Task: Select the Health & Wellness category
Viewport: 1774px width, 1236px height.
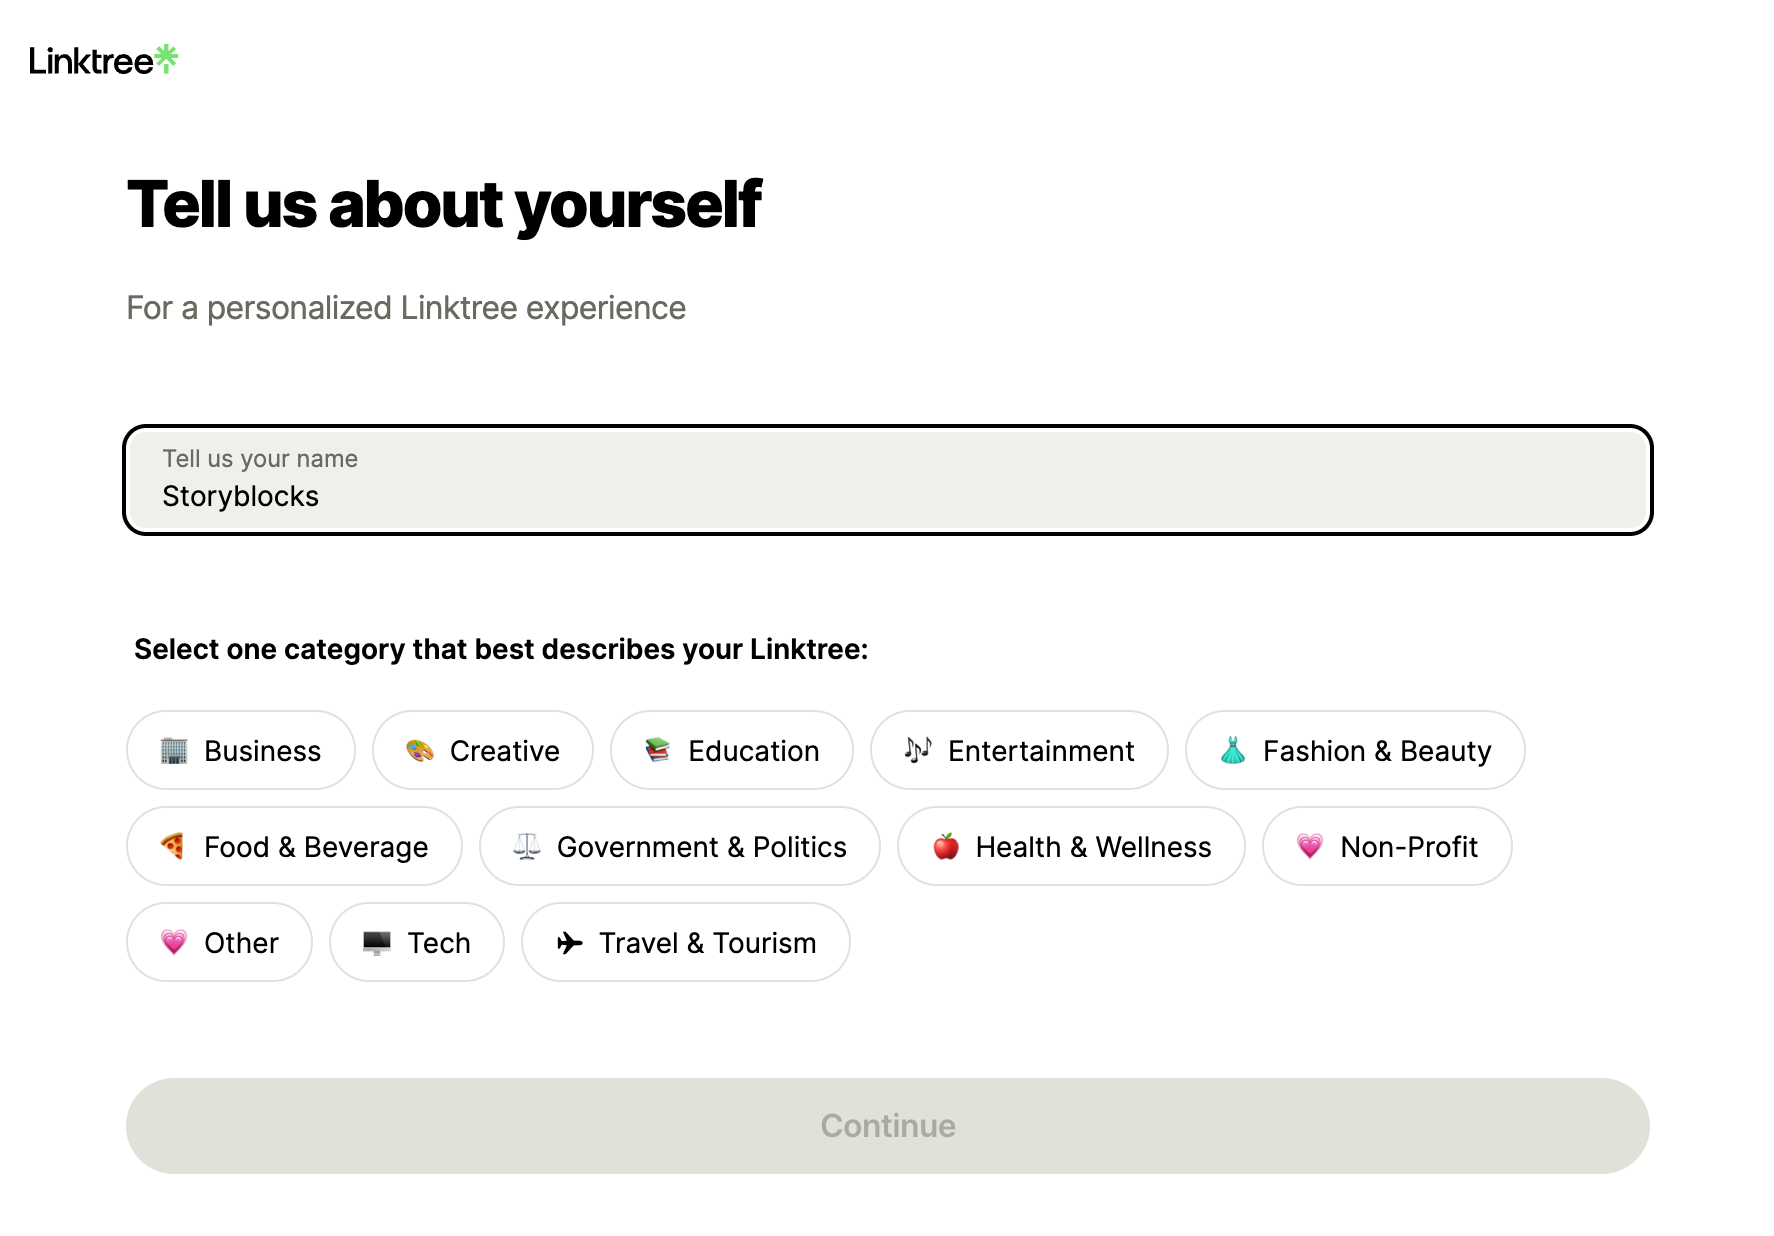Action: point(1071,846)
